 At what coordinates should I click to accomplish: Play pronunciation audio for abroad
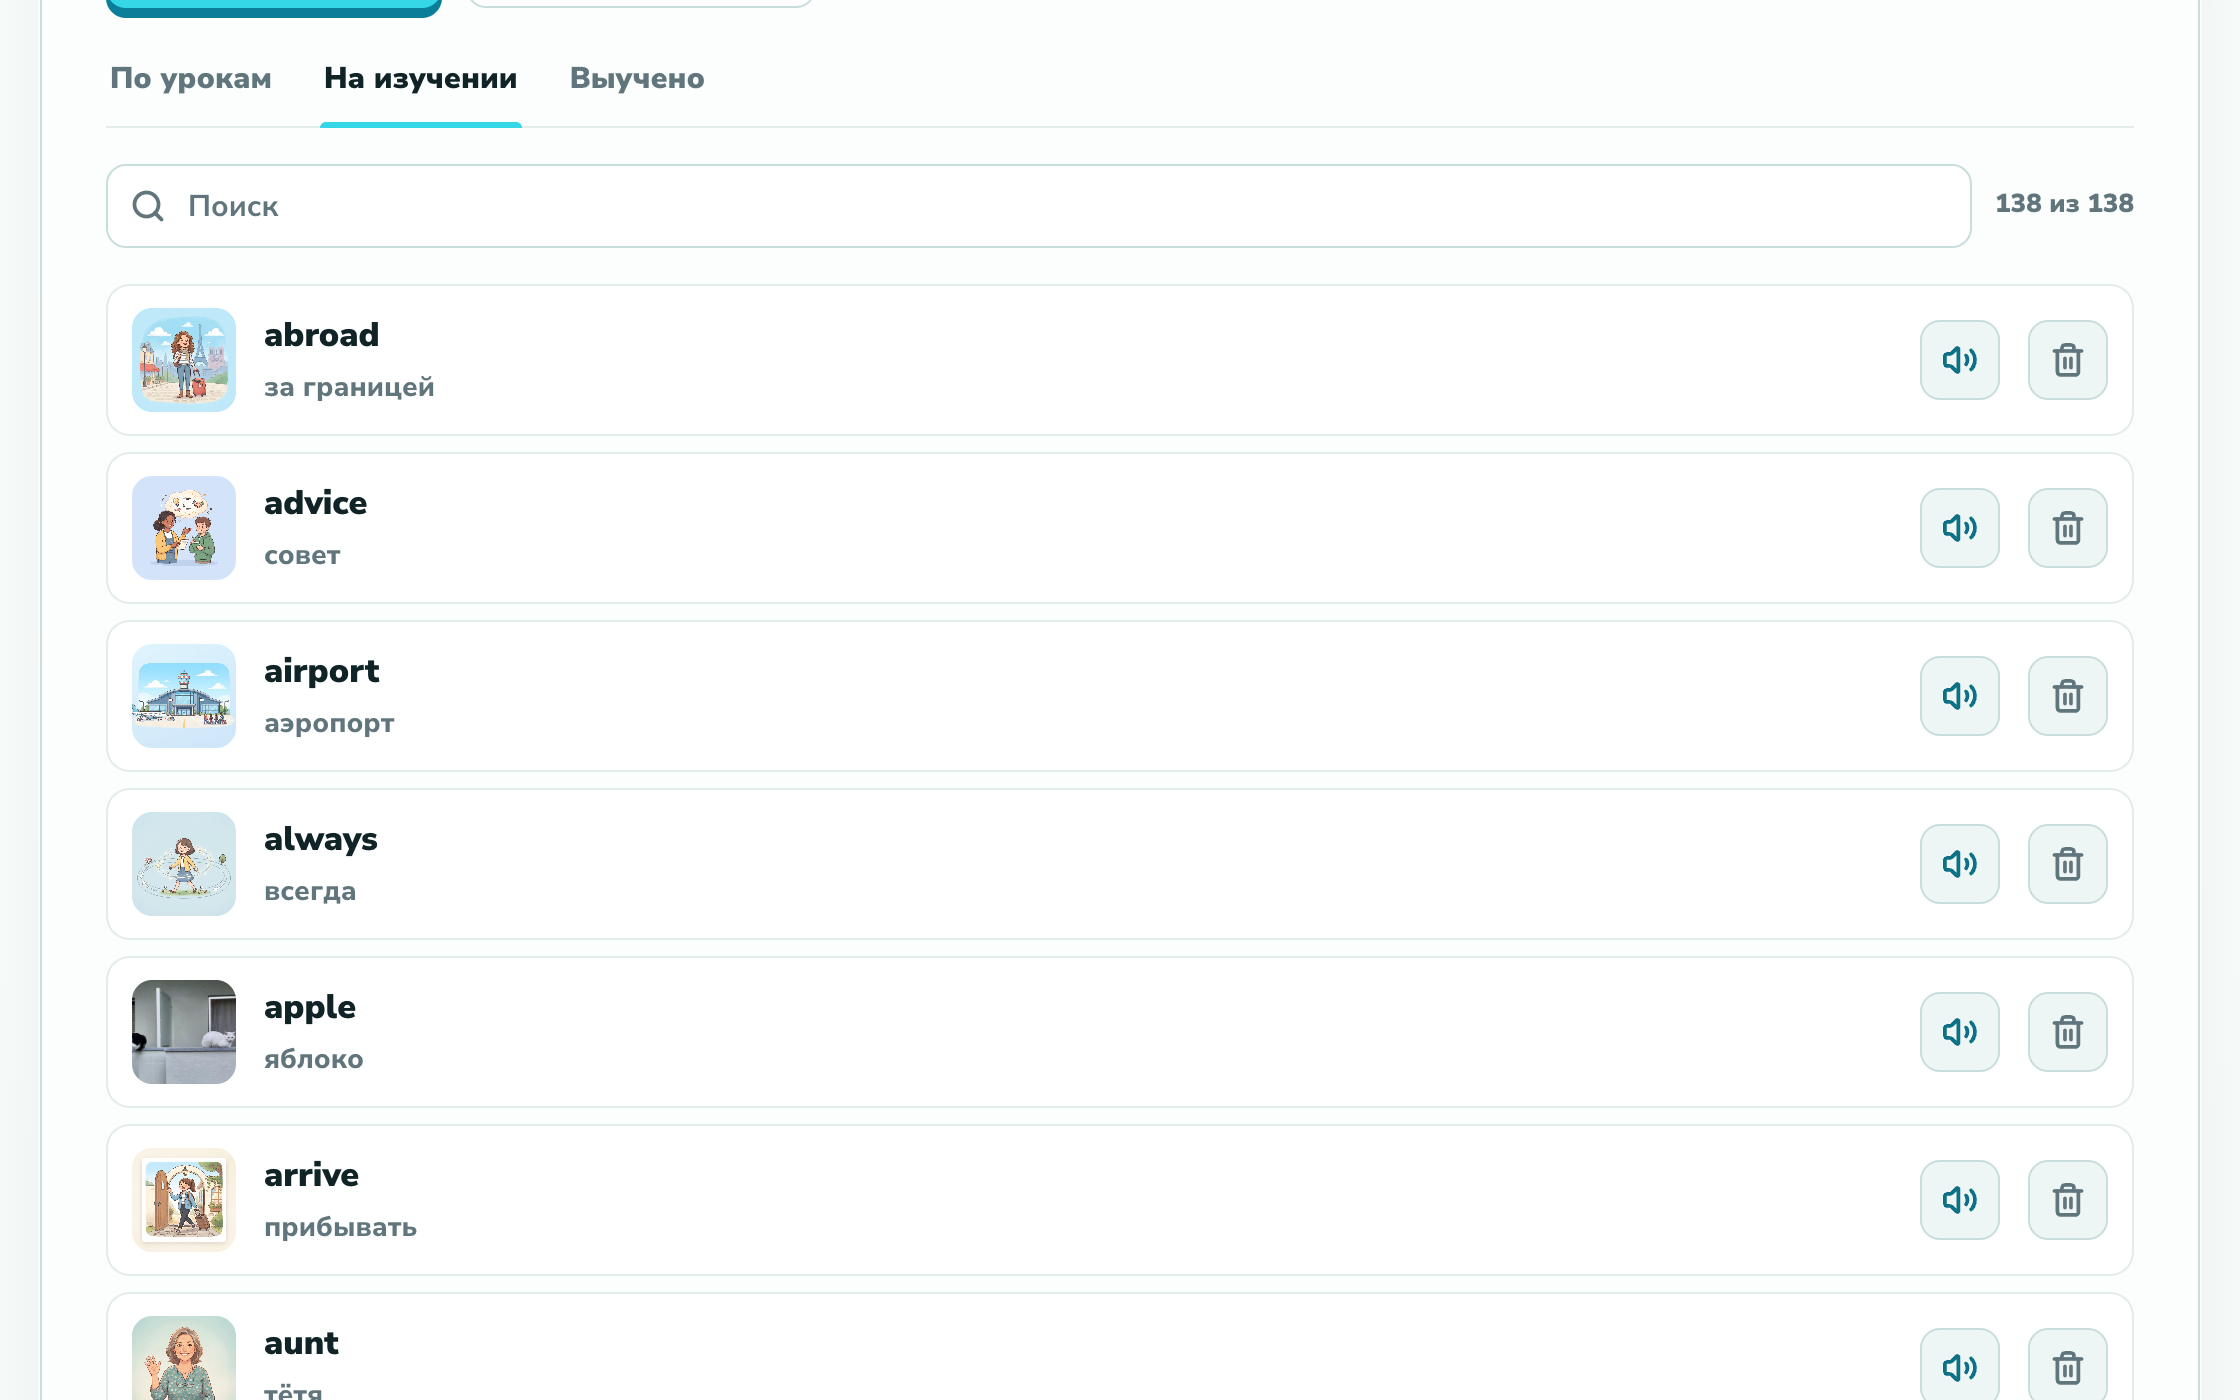1959,360
